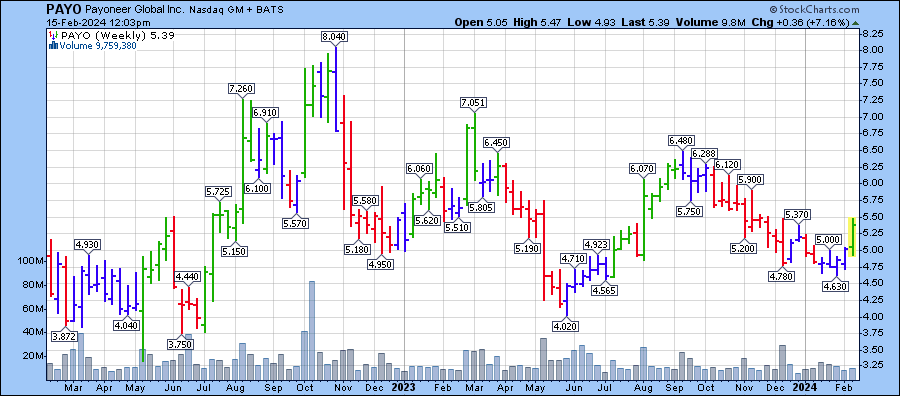Screen dimensions: 900x396
Task: Click the 4.440 price label
Action: click(x=187, y=277)
